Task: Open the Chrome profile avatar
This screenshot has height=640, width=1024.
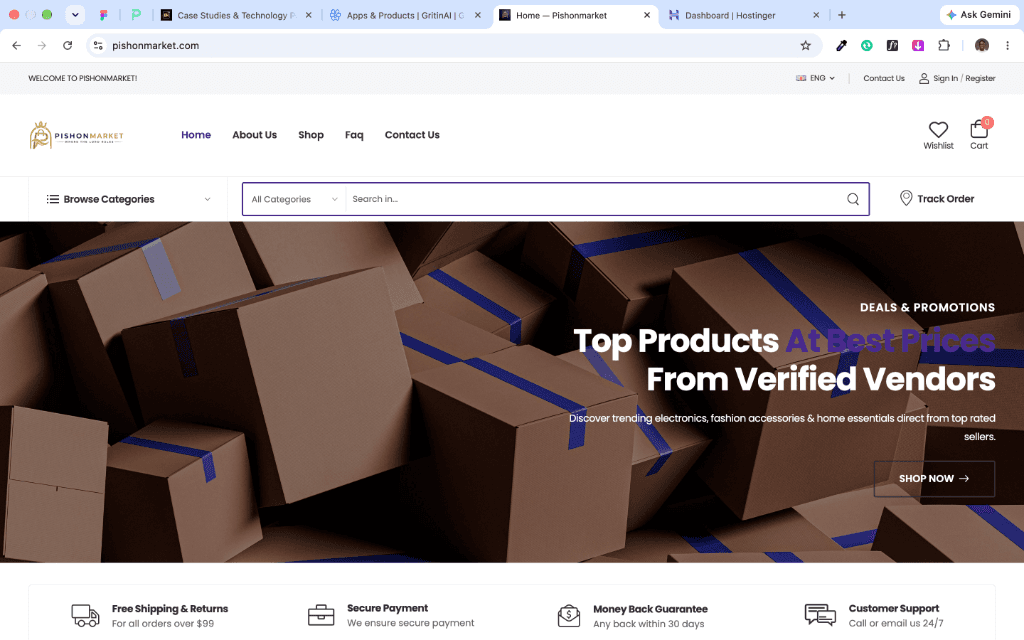Action: [982, 45]
